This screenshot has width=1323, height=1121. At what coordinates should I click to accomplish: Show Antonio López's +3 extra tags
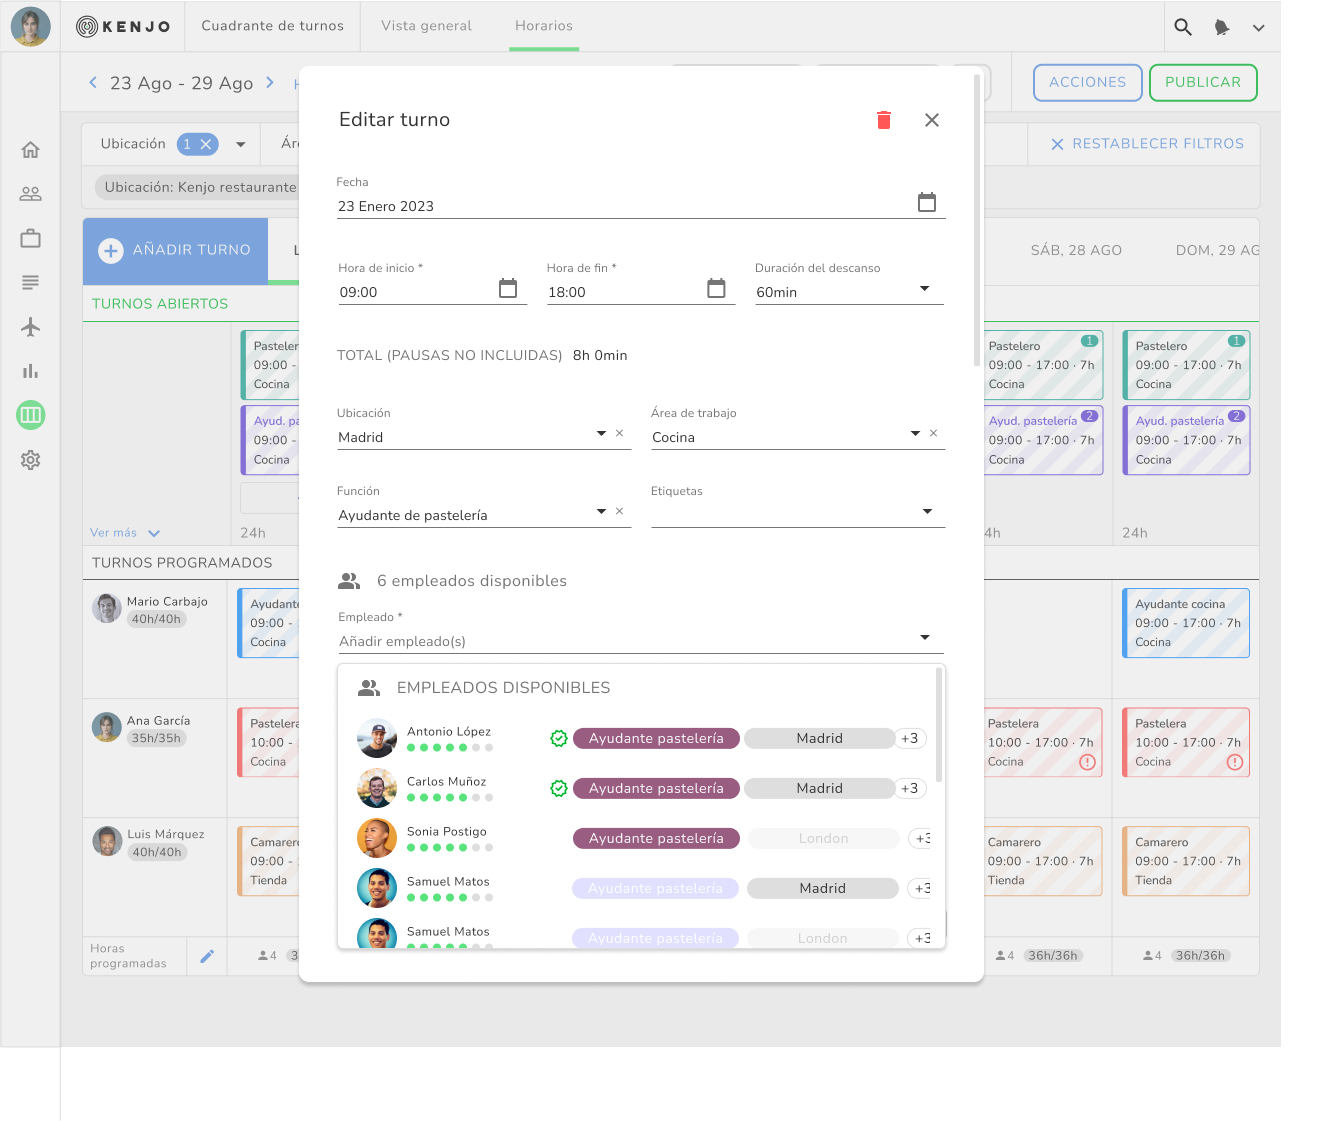(x=909, y=738)
